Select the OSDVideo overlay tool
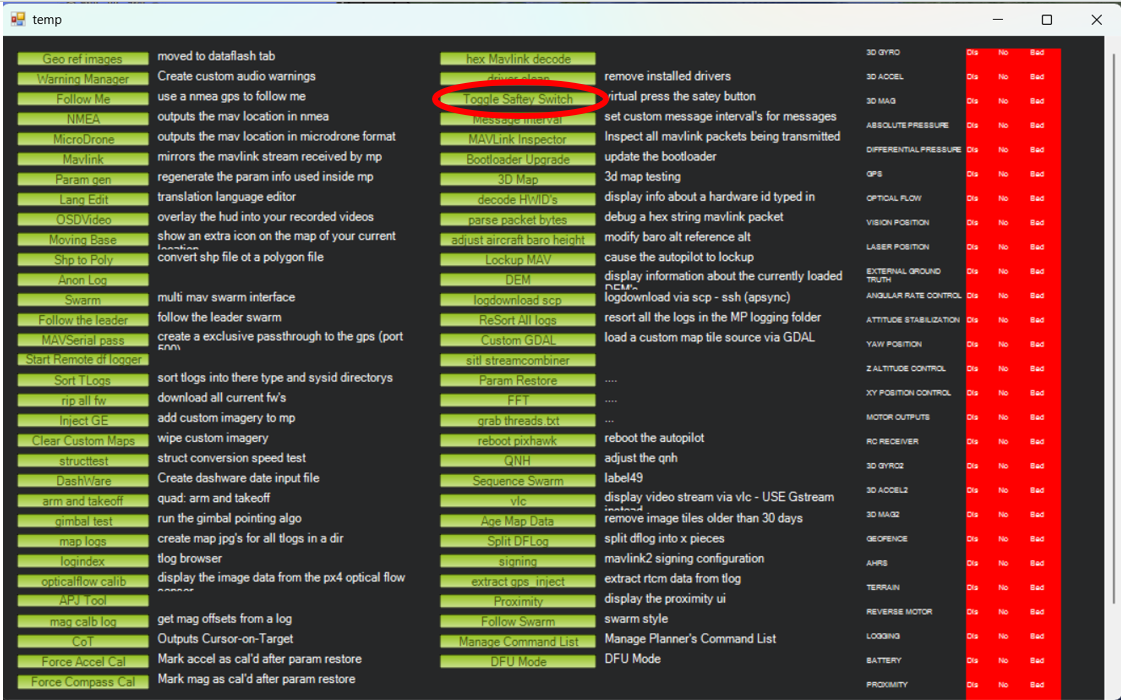This screenshot has height=700, width=1121. tap(83, 220)
